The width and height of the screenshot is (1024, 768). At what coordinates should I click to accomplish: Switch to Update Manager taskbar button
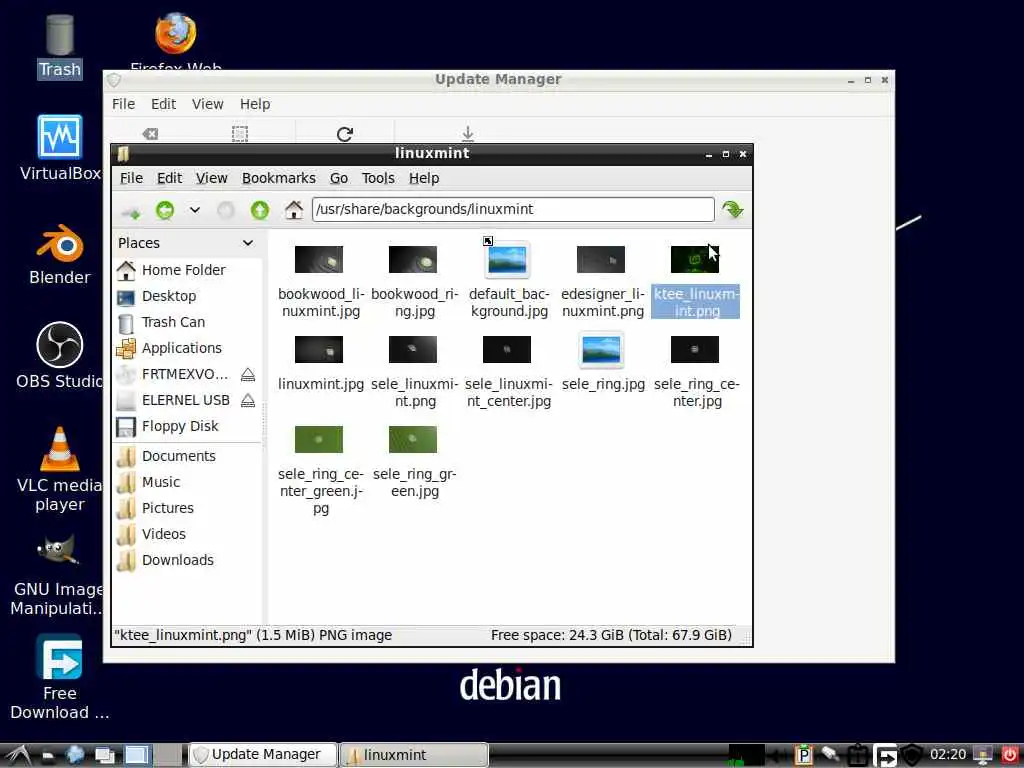click(263, 755)
